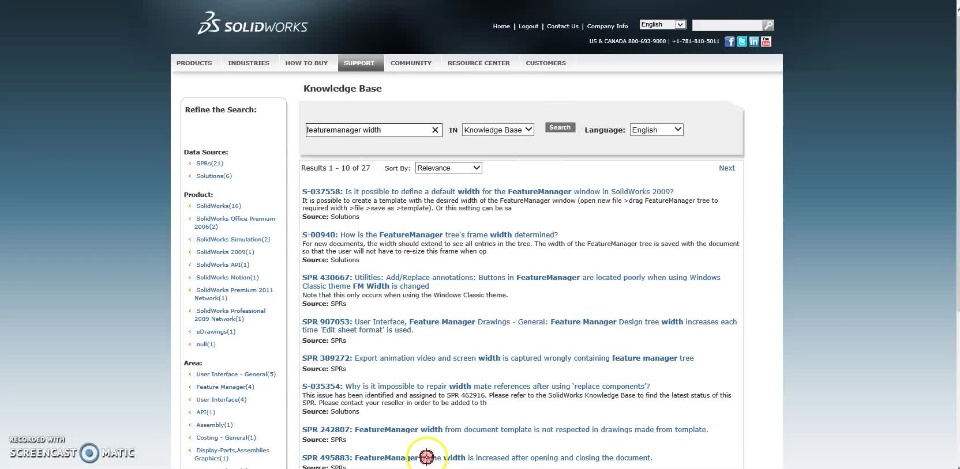
Task: Open the site language dropdown in header
Action: click(662, 24)
